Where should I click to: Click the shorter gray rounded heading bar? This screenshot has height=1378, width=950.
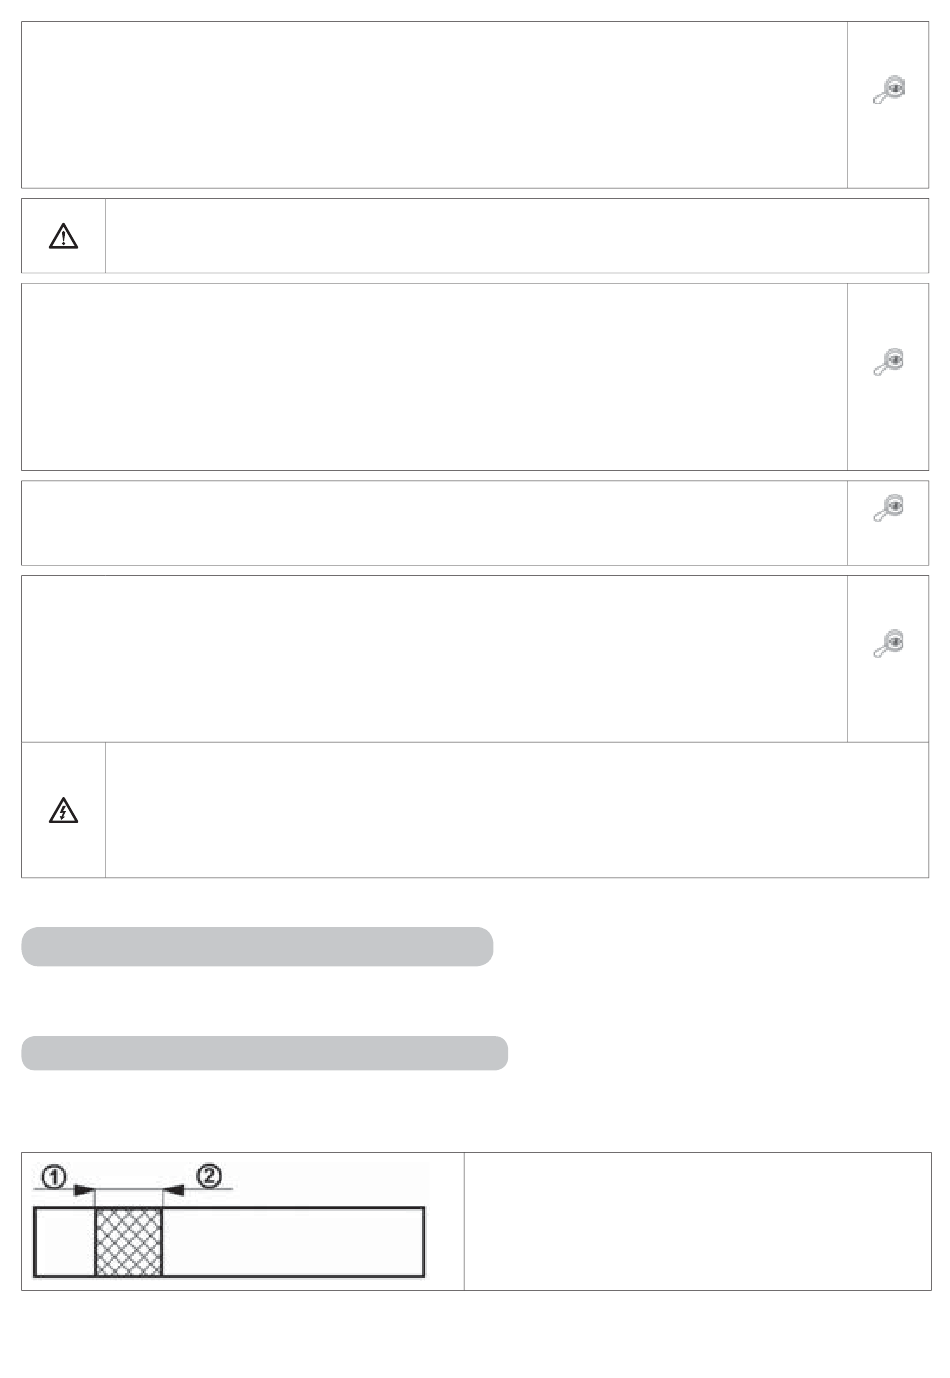point(257,946)
